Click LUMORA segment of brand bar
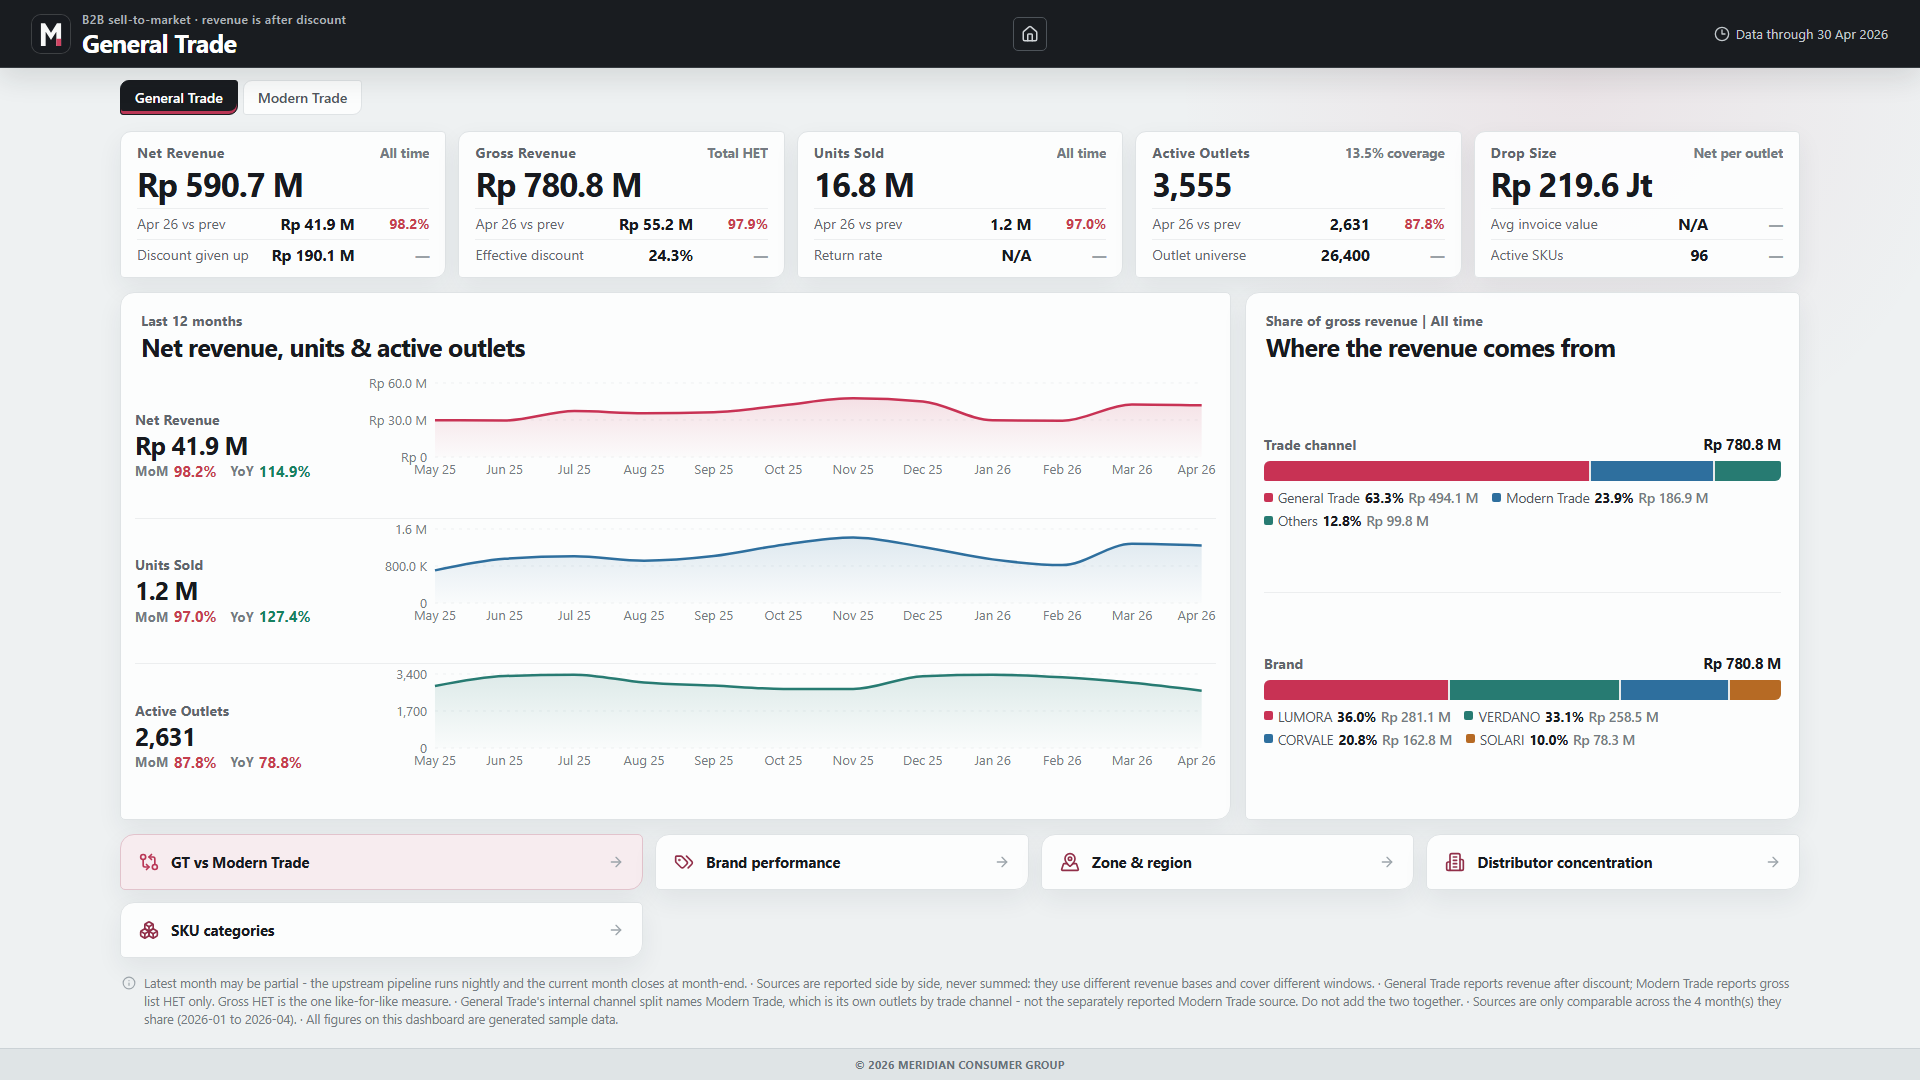Viewport: 1920px width, 1080px height. [1356, 690]
